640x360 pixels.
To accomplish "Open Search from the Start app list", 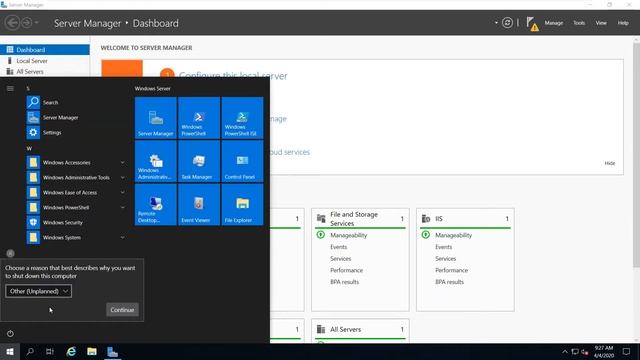I will [76, 102].
